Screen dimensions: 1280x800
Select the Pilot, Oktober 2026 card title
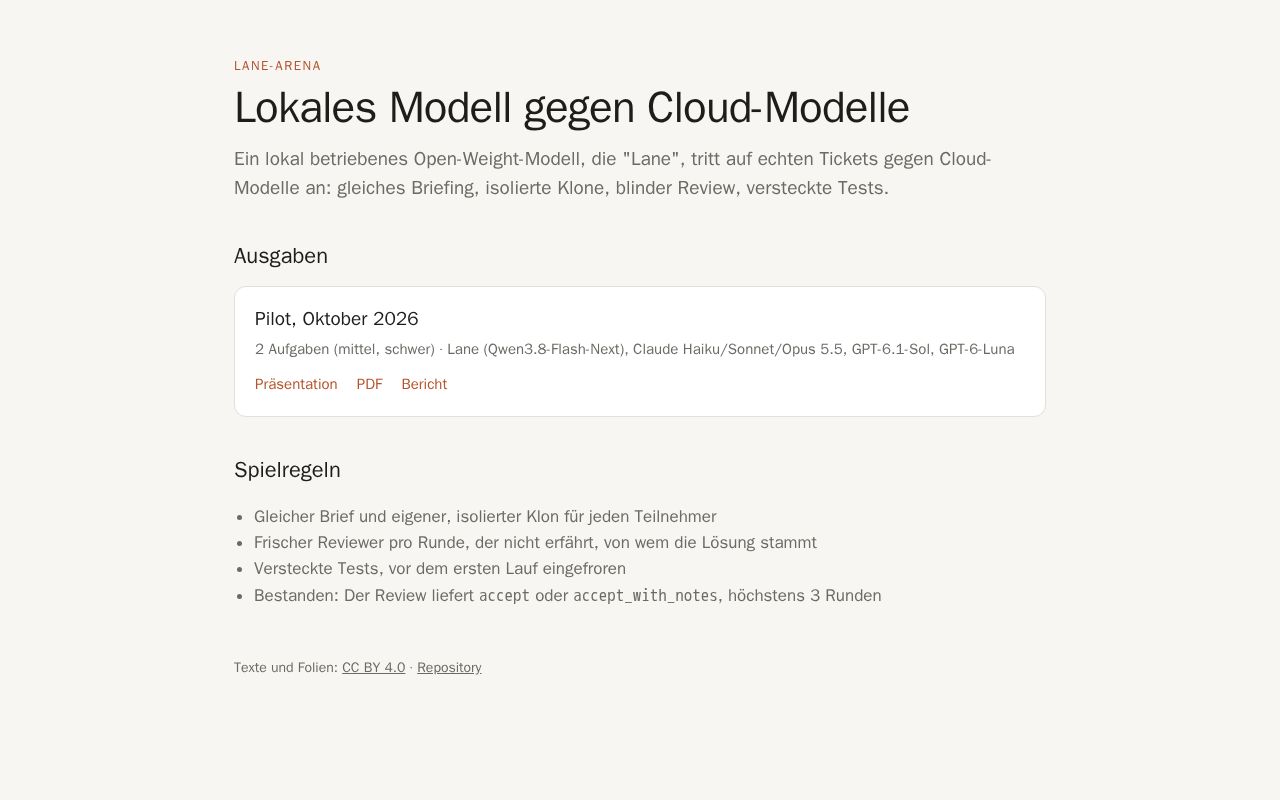point(336,319)
